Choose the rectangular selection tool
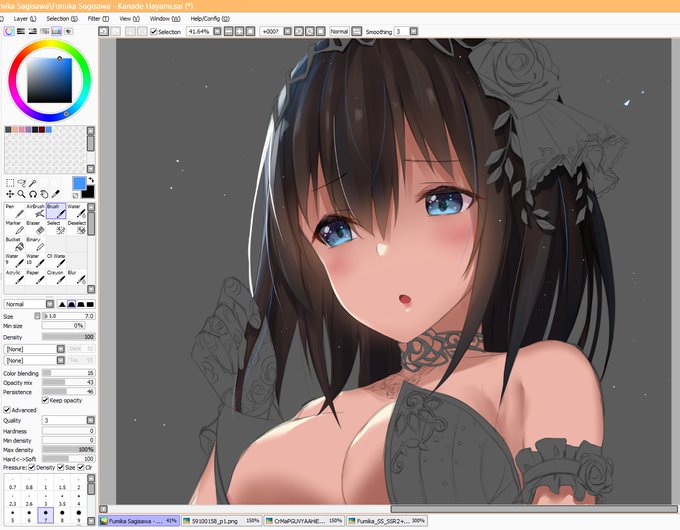 pos(10,183)
